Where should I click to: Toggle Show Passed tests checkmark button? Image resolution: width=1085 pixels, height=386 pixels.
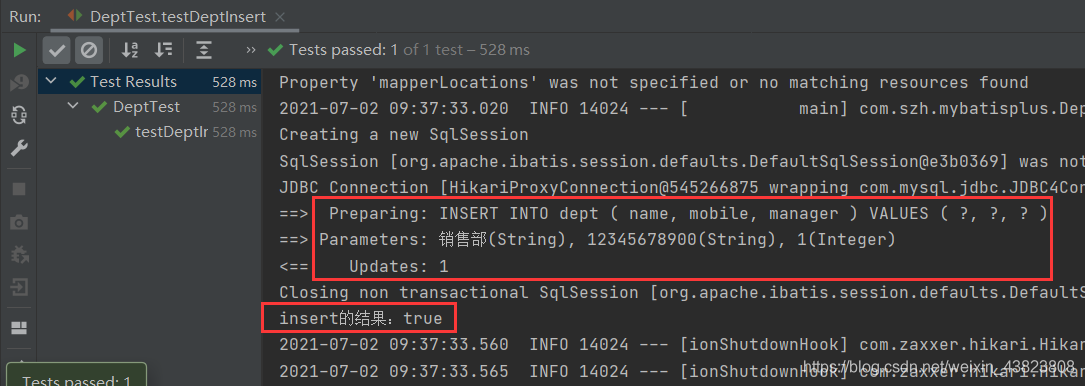(x=57, y=50)
